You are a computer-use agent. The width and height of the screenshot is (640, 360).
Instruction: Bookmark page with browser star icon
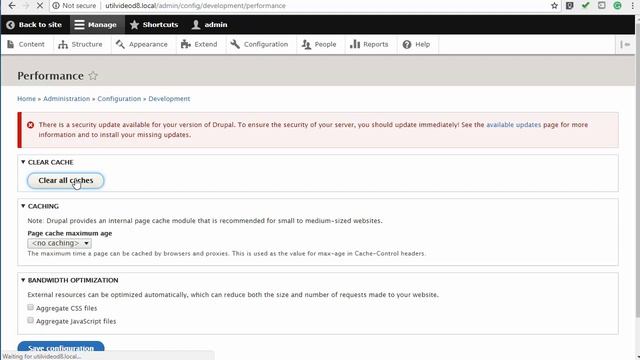[554, 6]
